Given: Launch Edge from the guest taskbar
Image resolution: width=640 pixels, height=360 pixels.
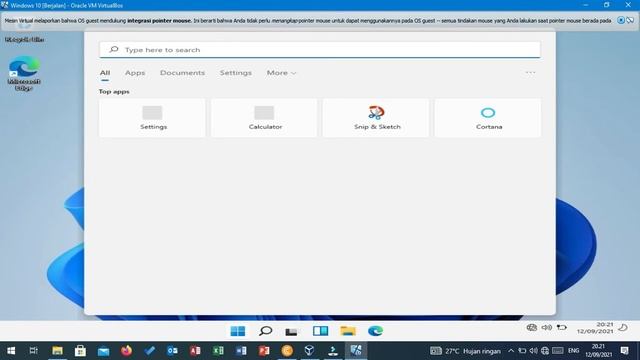Looking at the screenshot, I should point(375,331).
